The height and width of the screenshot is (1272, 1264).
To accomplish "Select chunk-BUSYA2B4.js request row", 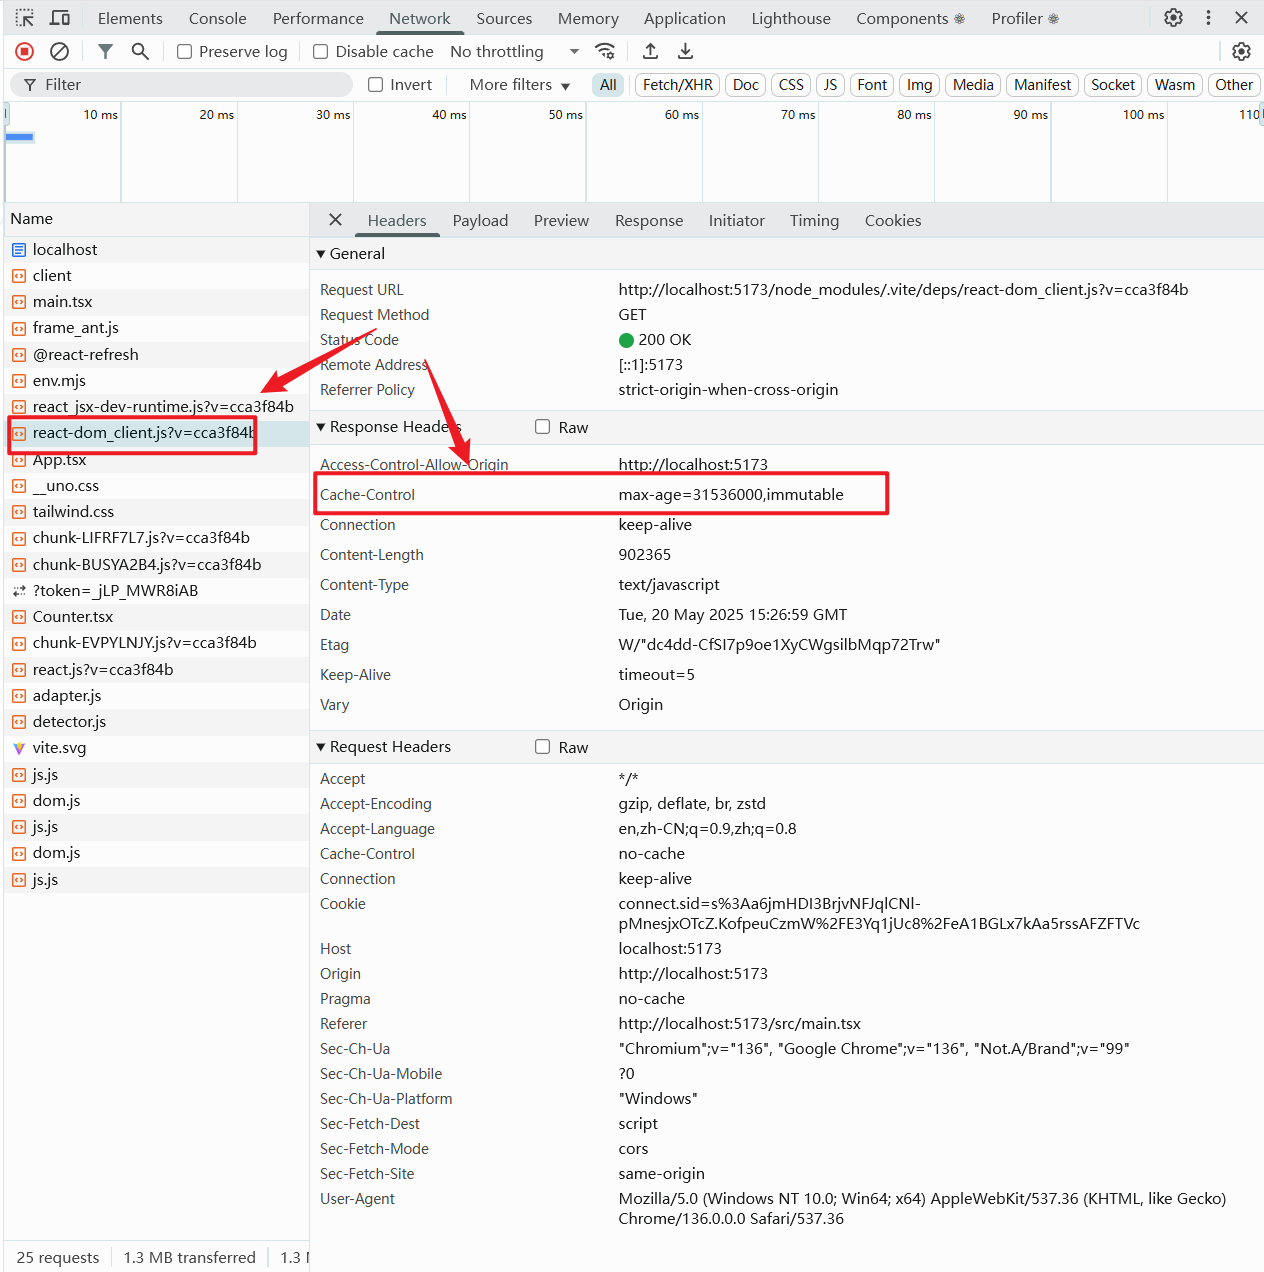I will 157,565.
